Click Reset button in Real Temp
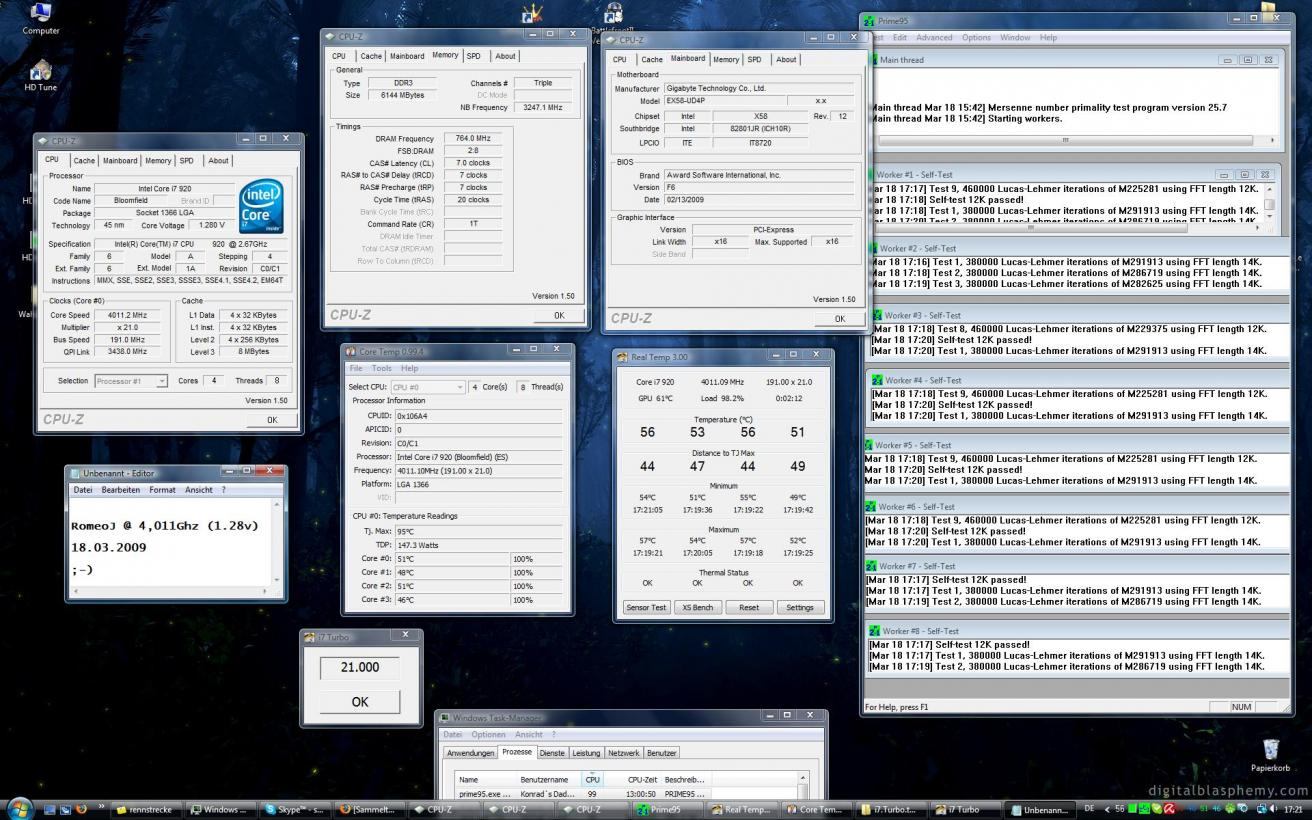The height and width of the screenshot is (820, 1312). pyautogui.click(x=748, y=607)
